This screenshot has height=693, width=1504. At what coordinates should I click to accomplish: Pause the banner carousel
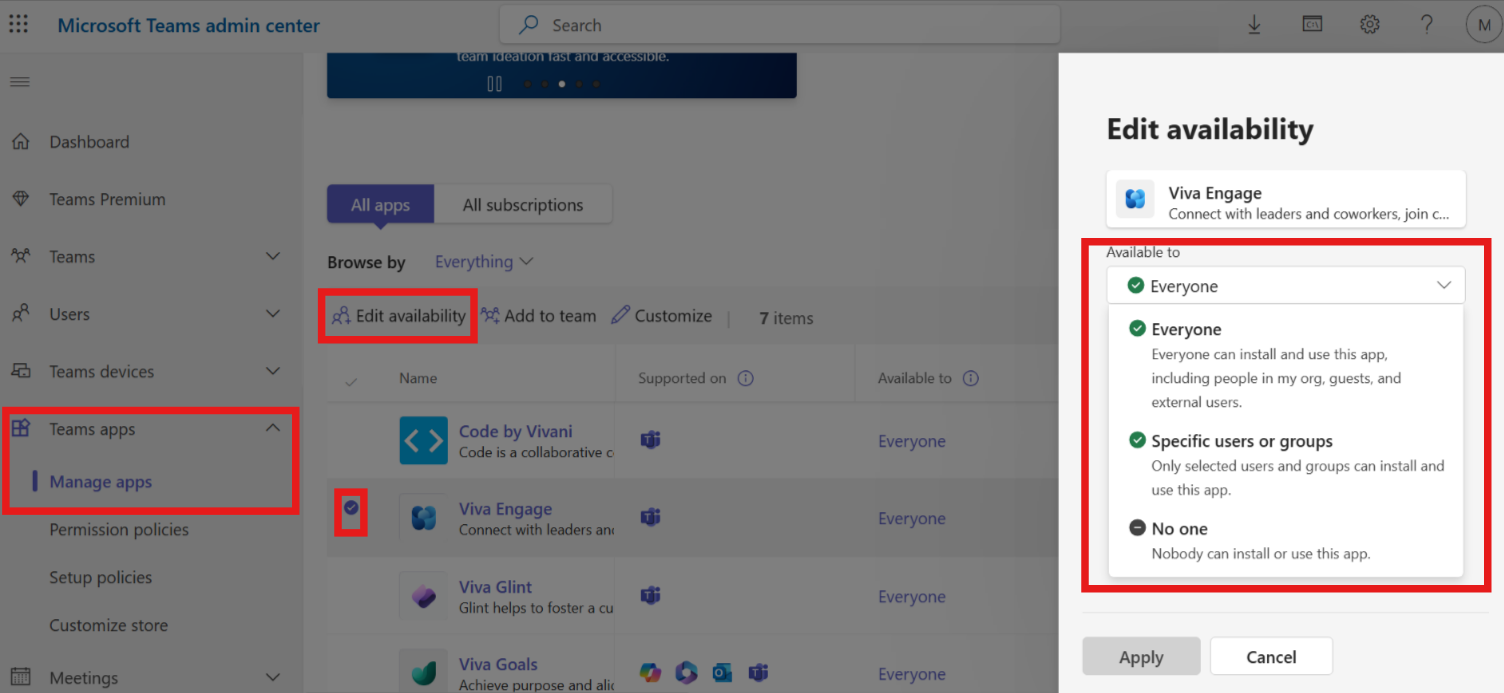494,84
